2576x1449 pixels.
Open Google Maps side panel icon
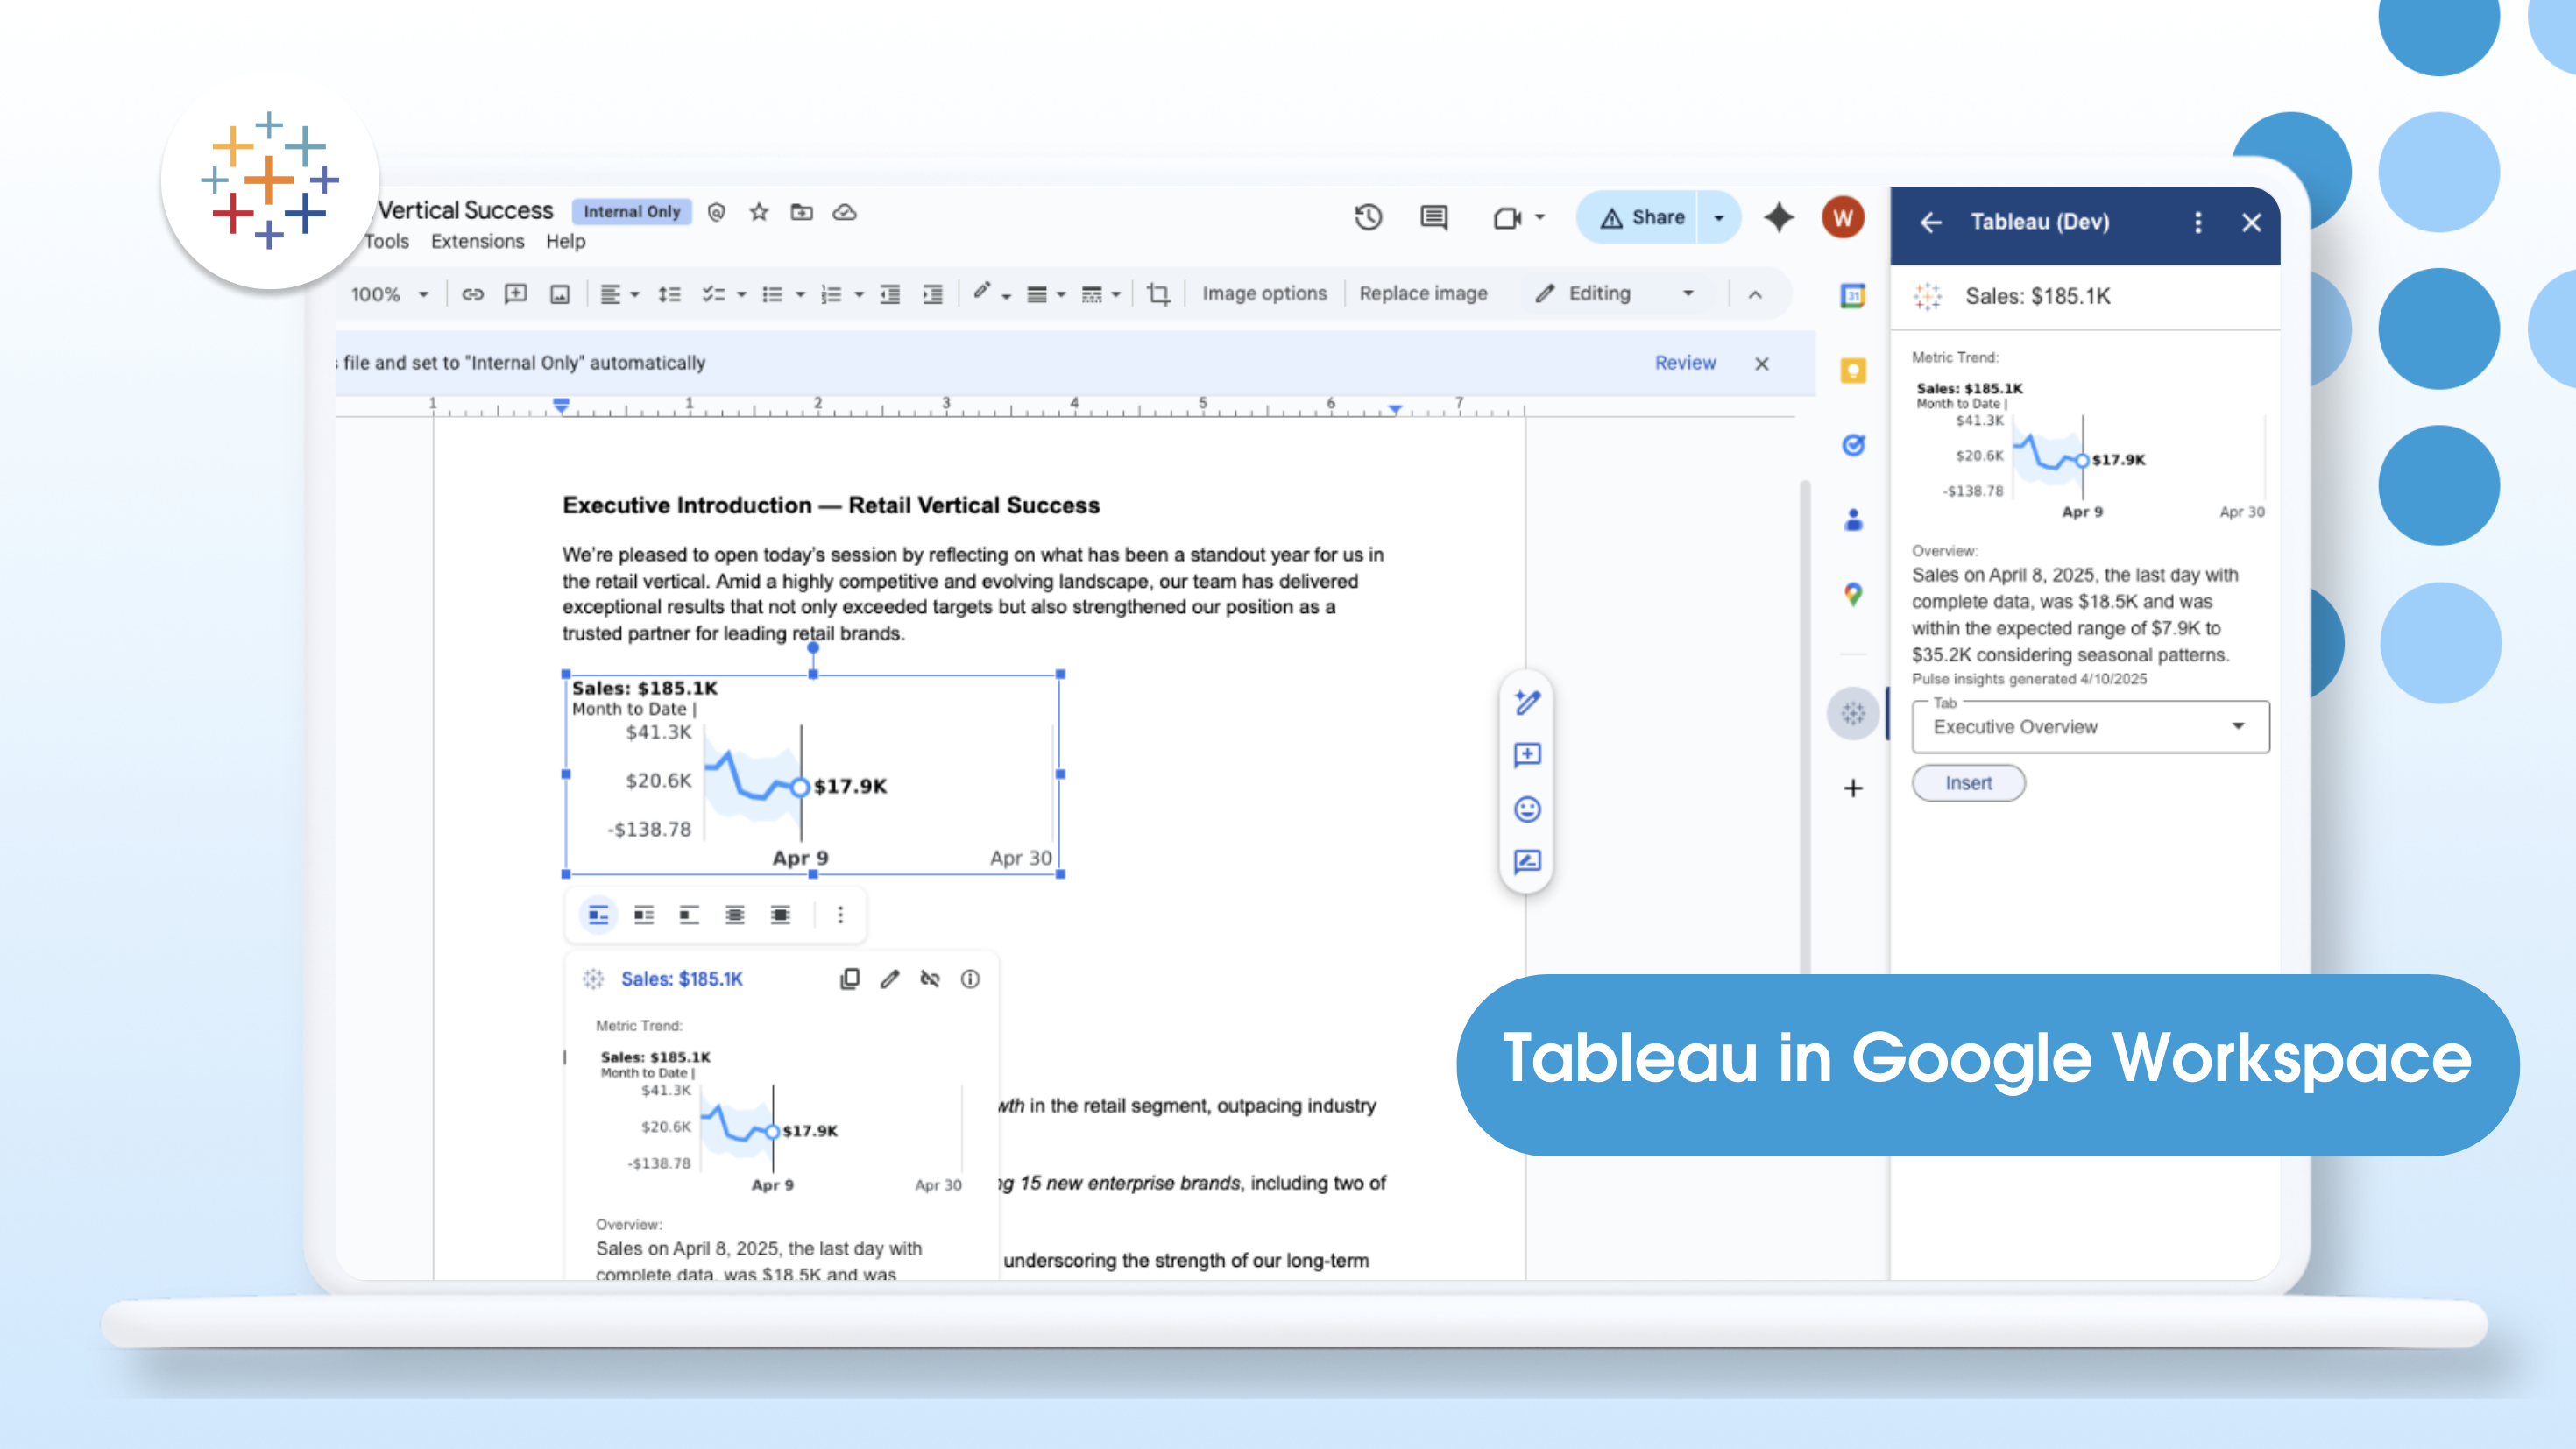(1853, 595)
